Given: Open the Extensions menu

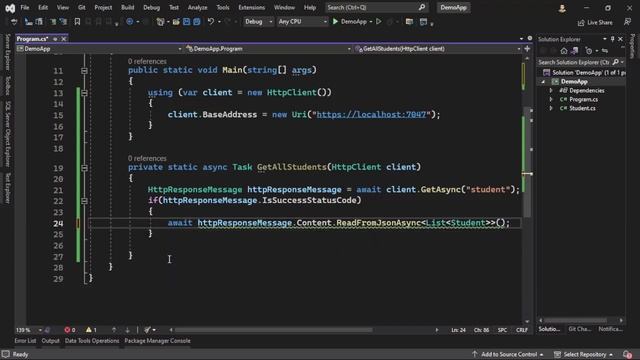Looking at the screenshot, I should pyautogui.click(x=251, y=7).
